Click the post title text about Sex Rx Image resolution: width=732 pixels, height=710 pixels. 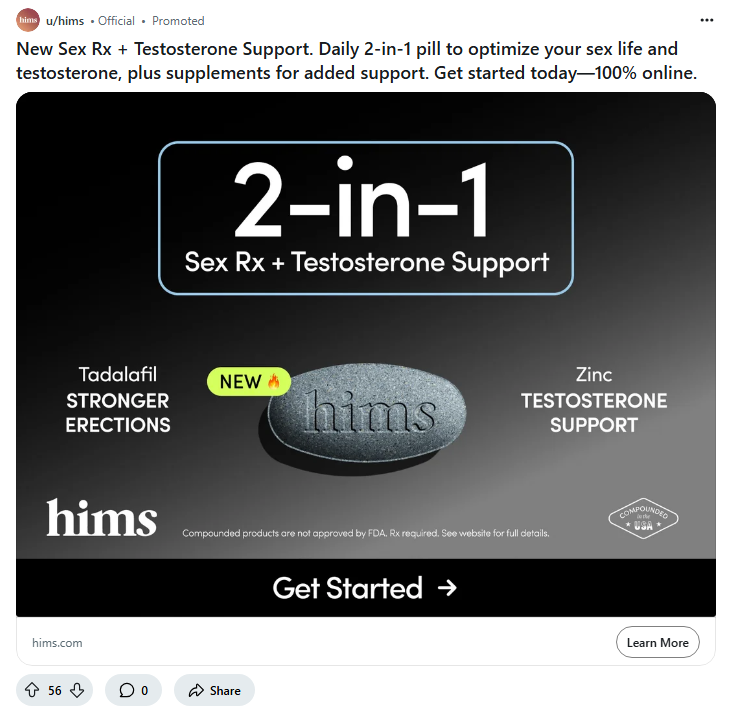point(357,61)
